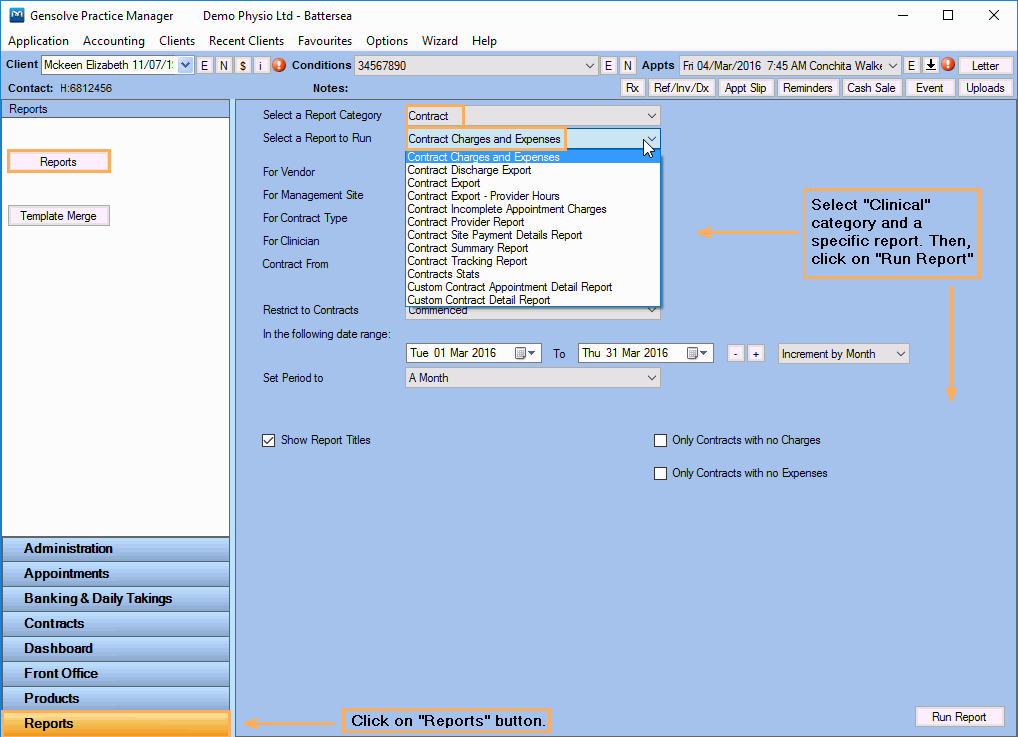Click the 'E' edit icon beside Conditions

tap(608, 66)
